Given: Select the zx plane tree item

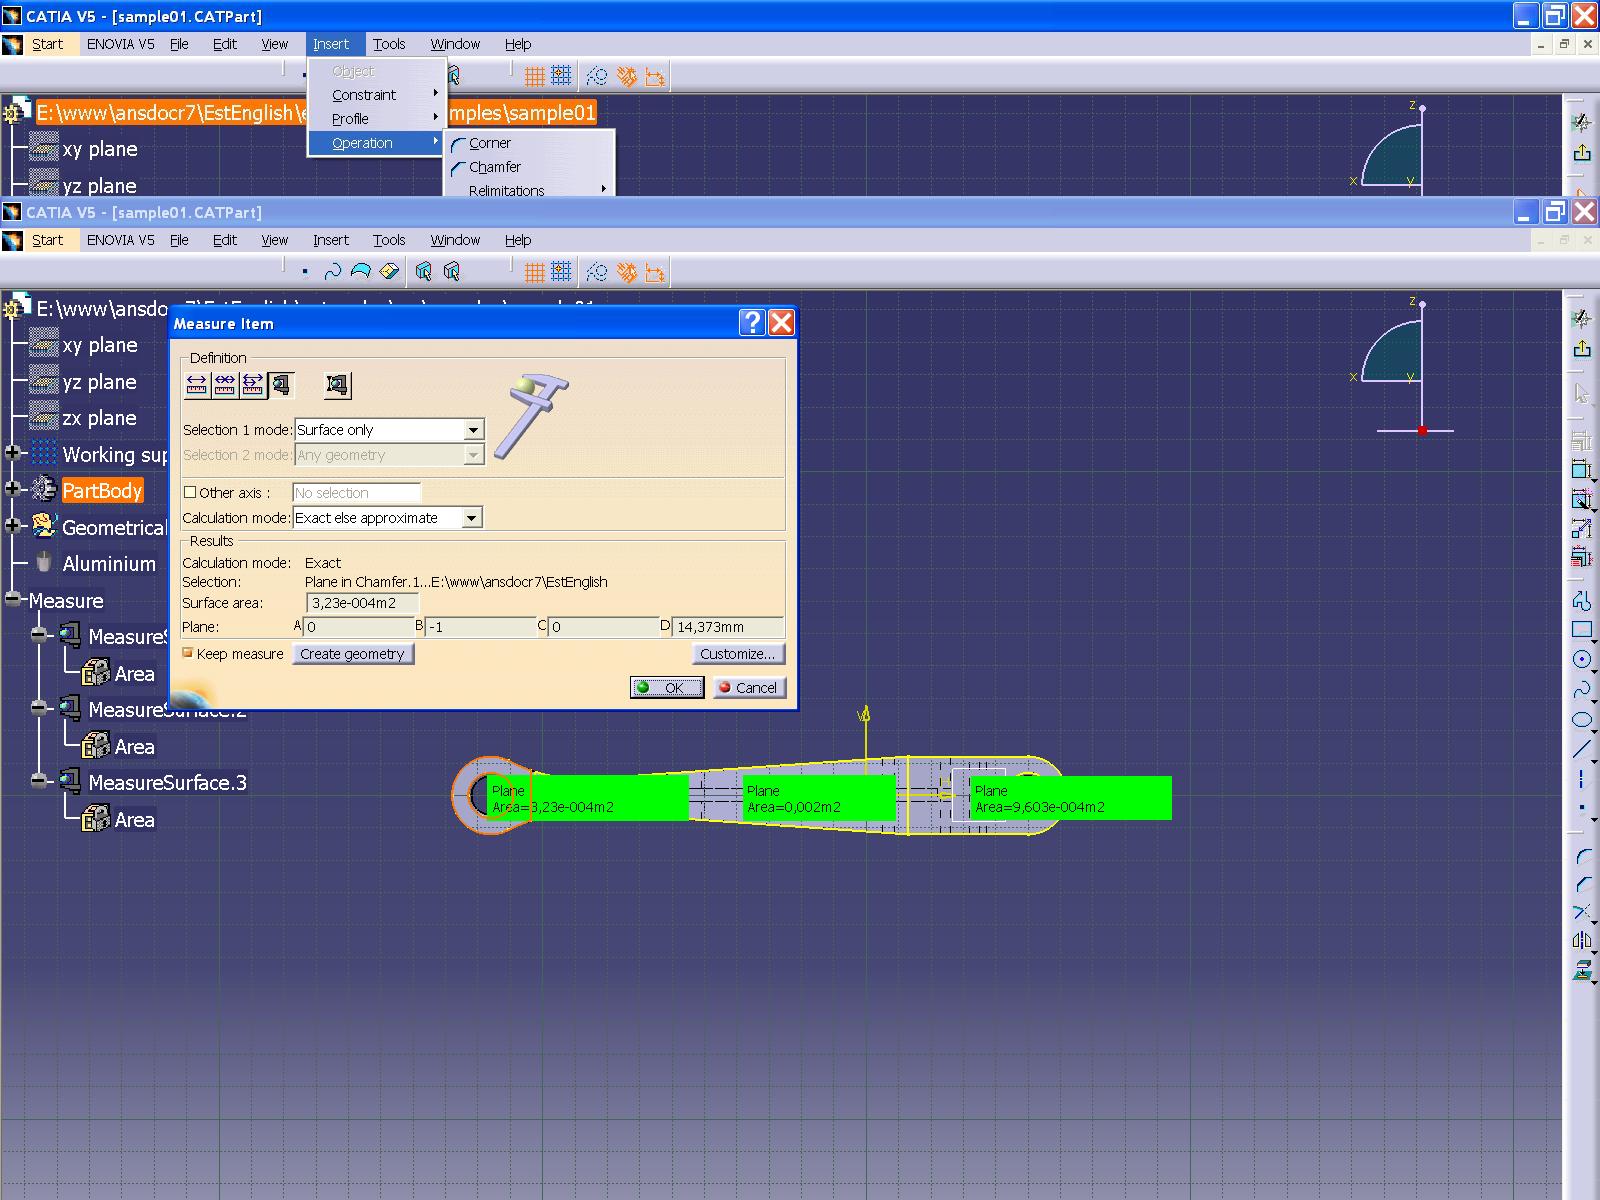Looking at the screenshot, I should tap(84, 418).
